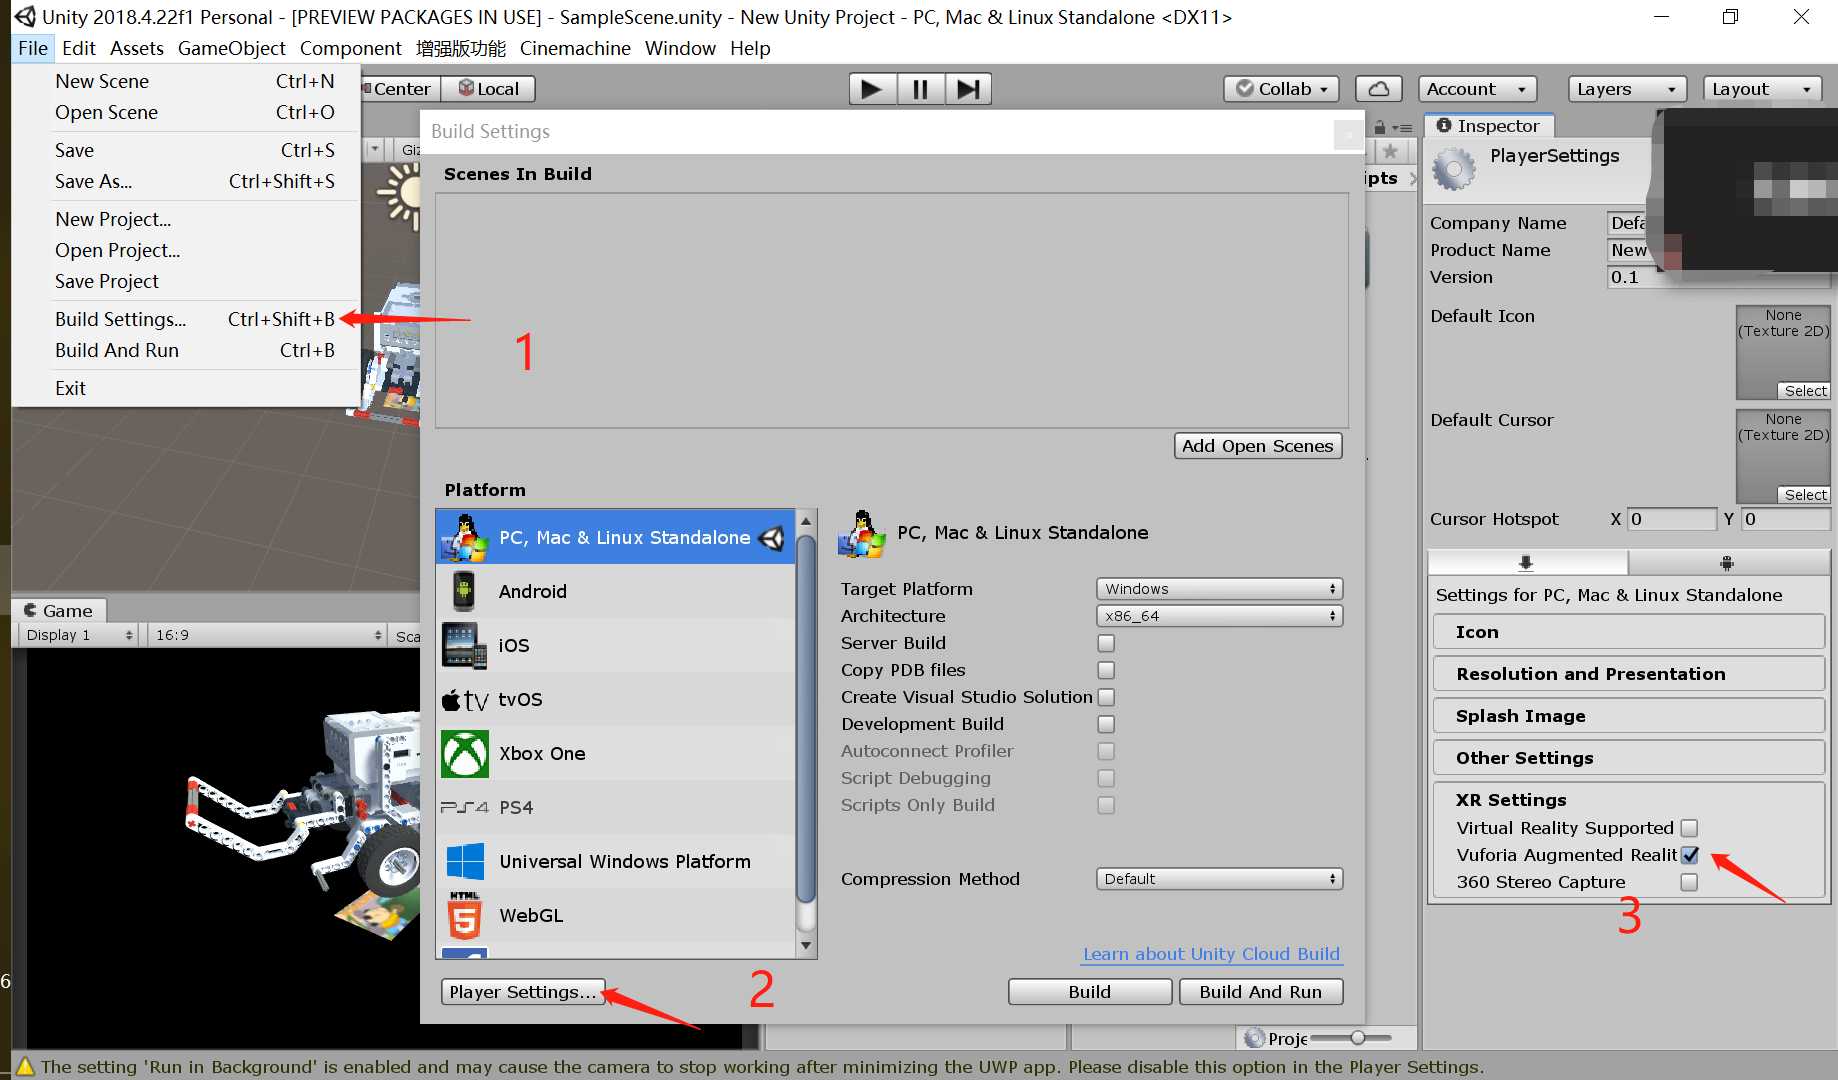Screen dimensions: 1838x1080
Task: Check Create Visual Studio Solution
Action: point(1106,697)
